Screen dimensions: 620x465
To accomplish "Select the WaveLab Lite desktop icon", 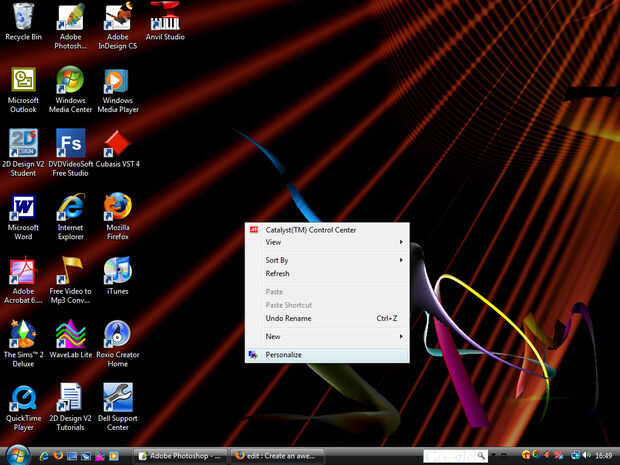I will 70,340.
